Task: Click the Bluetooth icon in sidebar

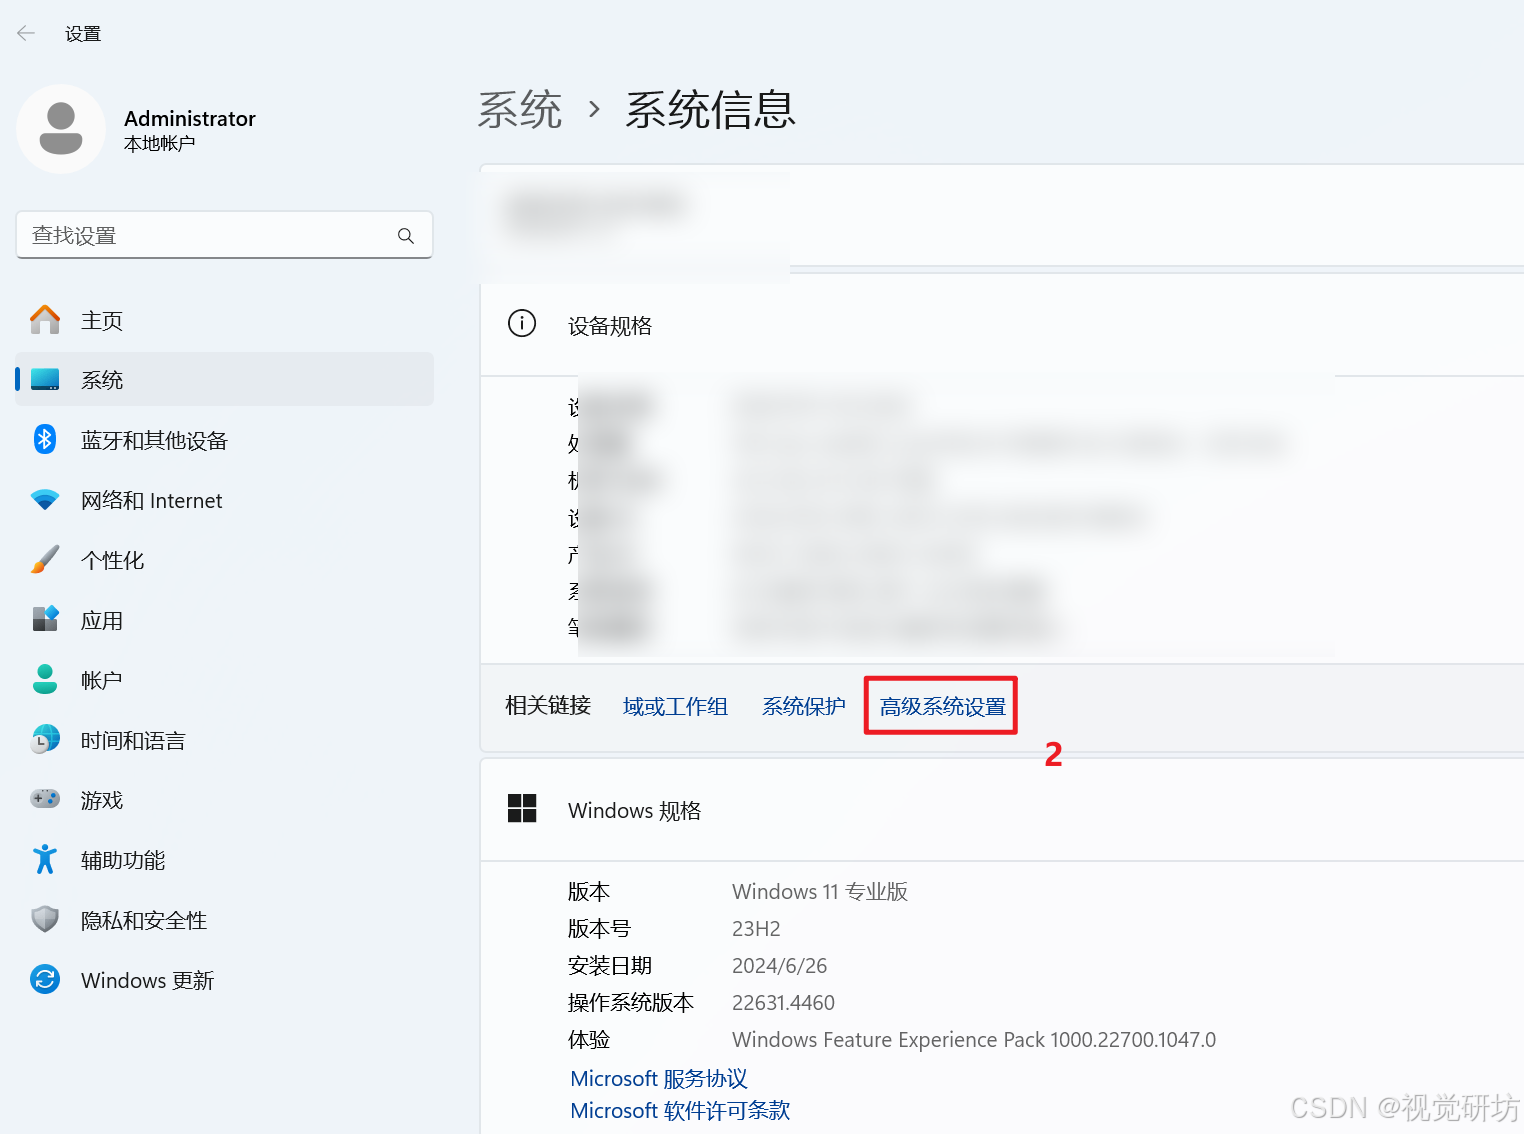Action: [45, 440]
